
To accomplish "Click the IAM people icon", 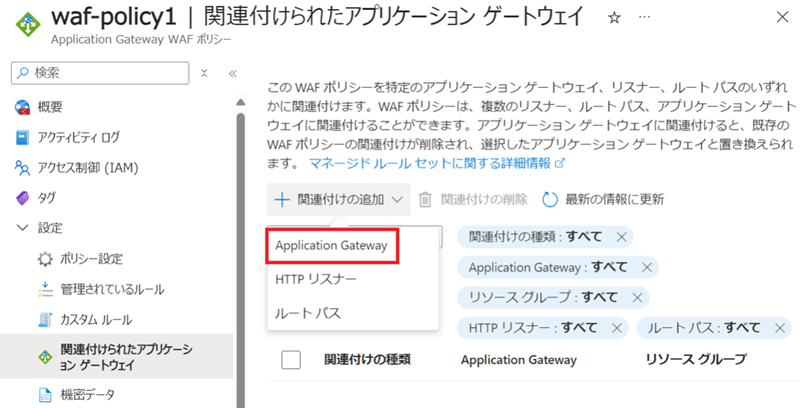I will tap(22, 168).
